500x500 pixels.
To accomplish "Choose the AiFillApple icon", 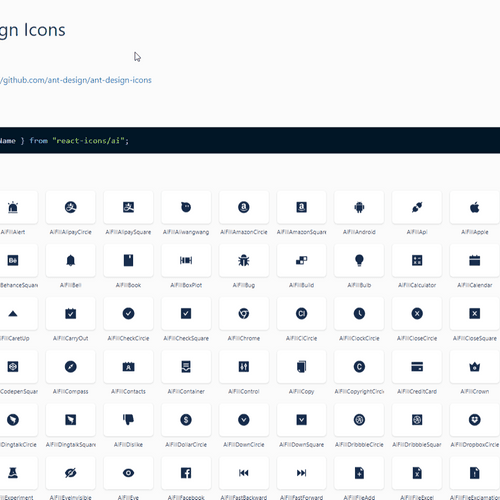I will click(x=475, y=207).
